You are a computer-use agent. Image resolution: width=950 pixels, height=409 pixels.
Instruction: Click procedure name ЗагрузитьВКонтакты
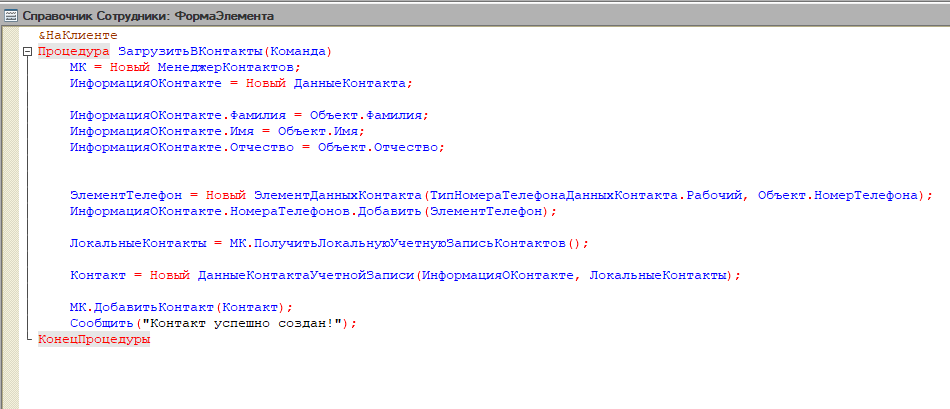190,52
